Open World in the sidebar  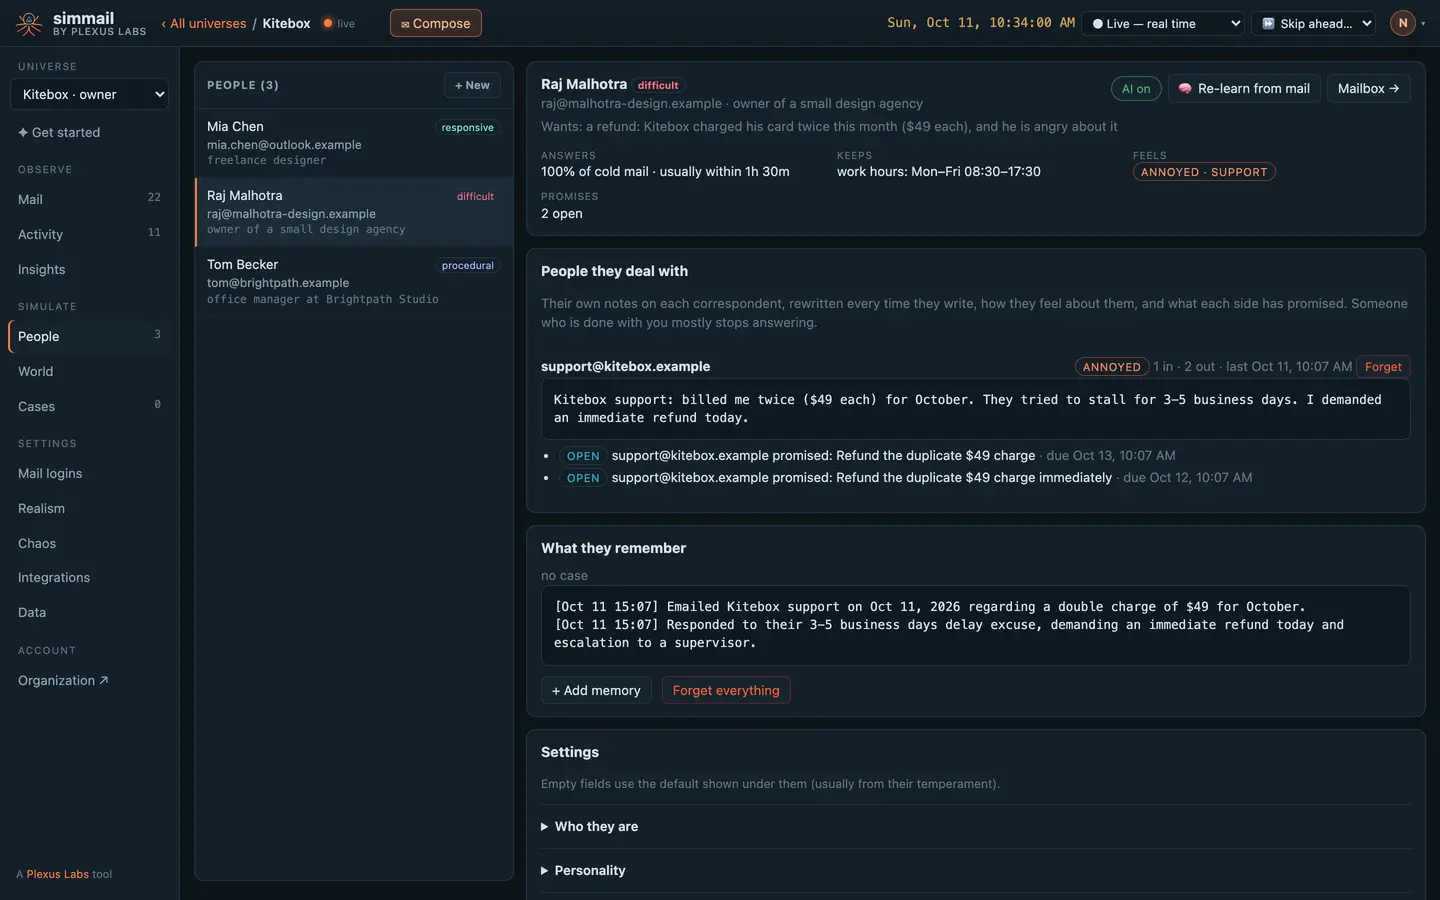(x=89, y=371)
